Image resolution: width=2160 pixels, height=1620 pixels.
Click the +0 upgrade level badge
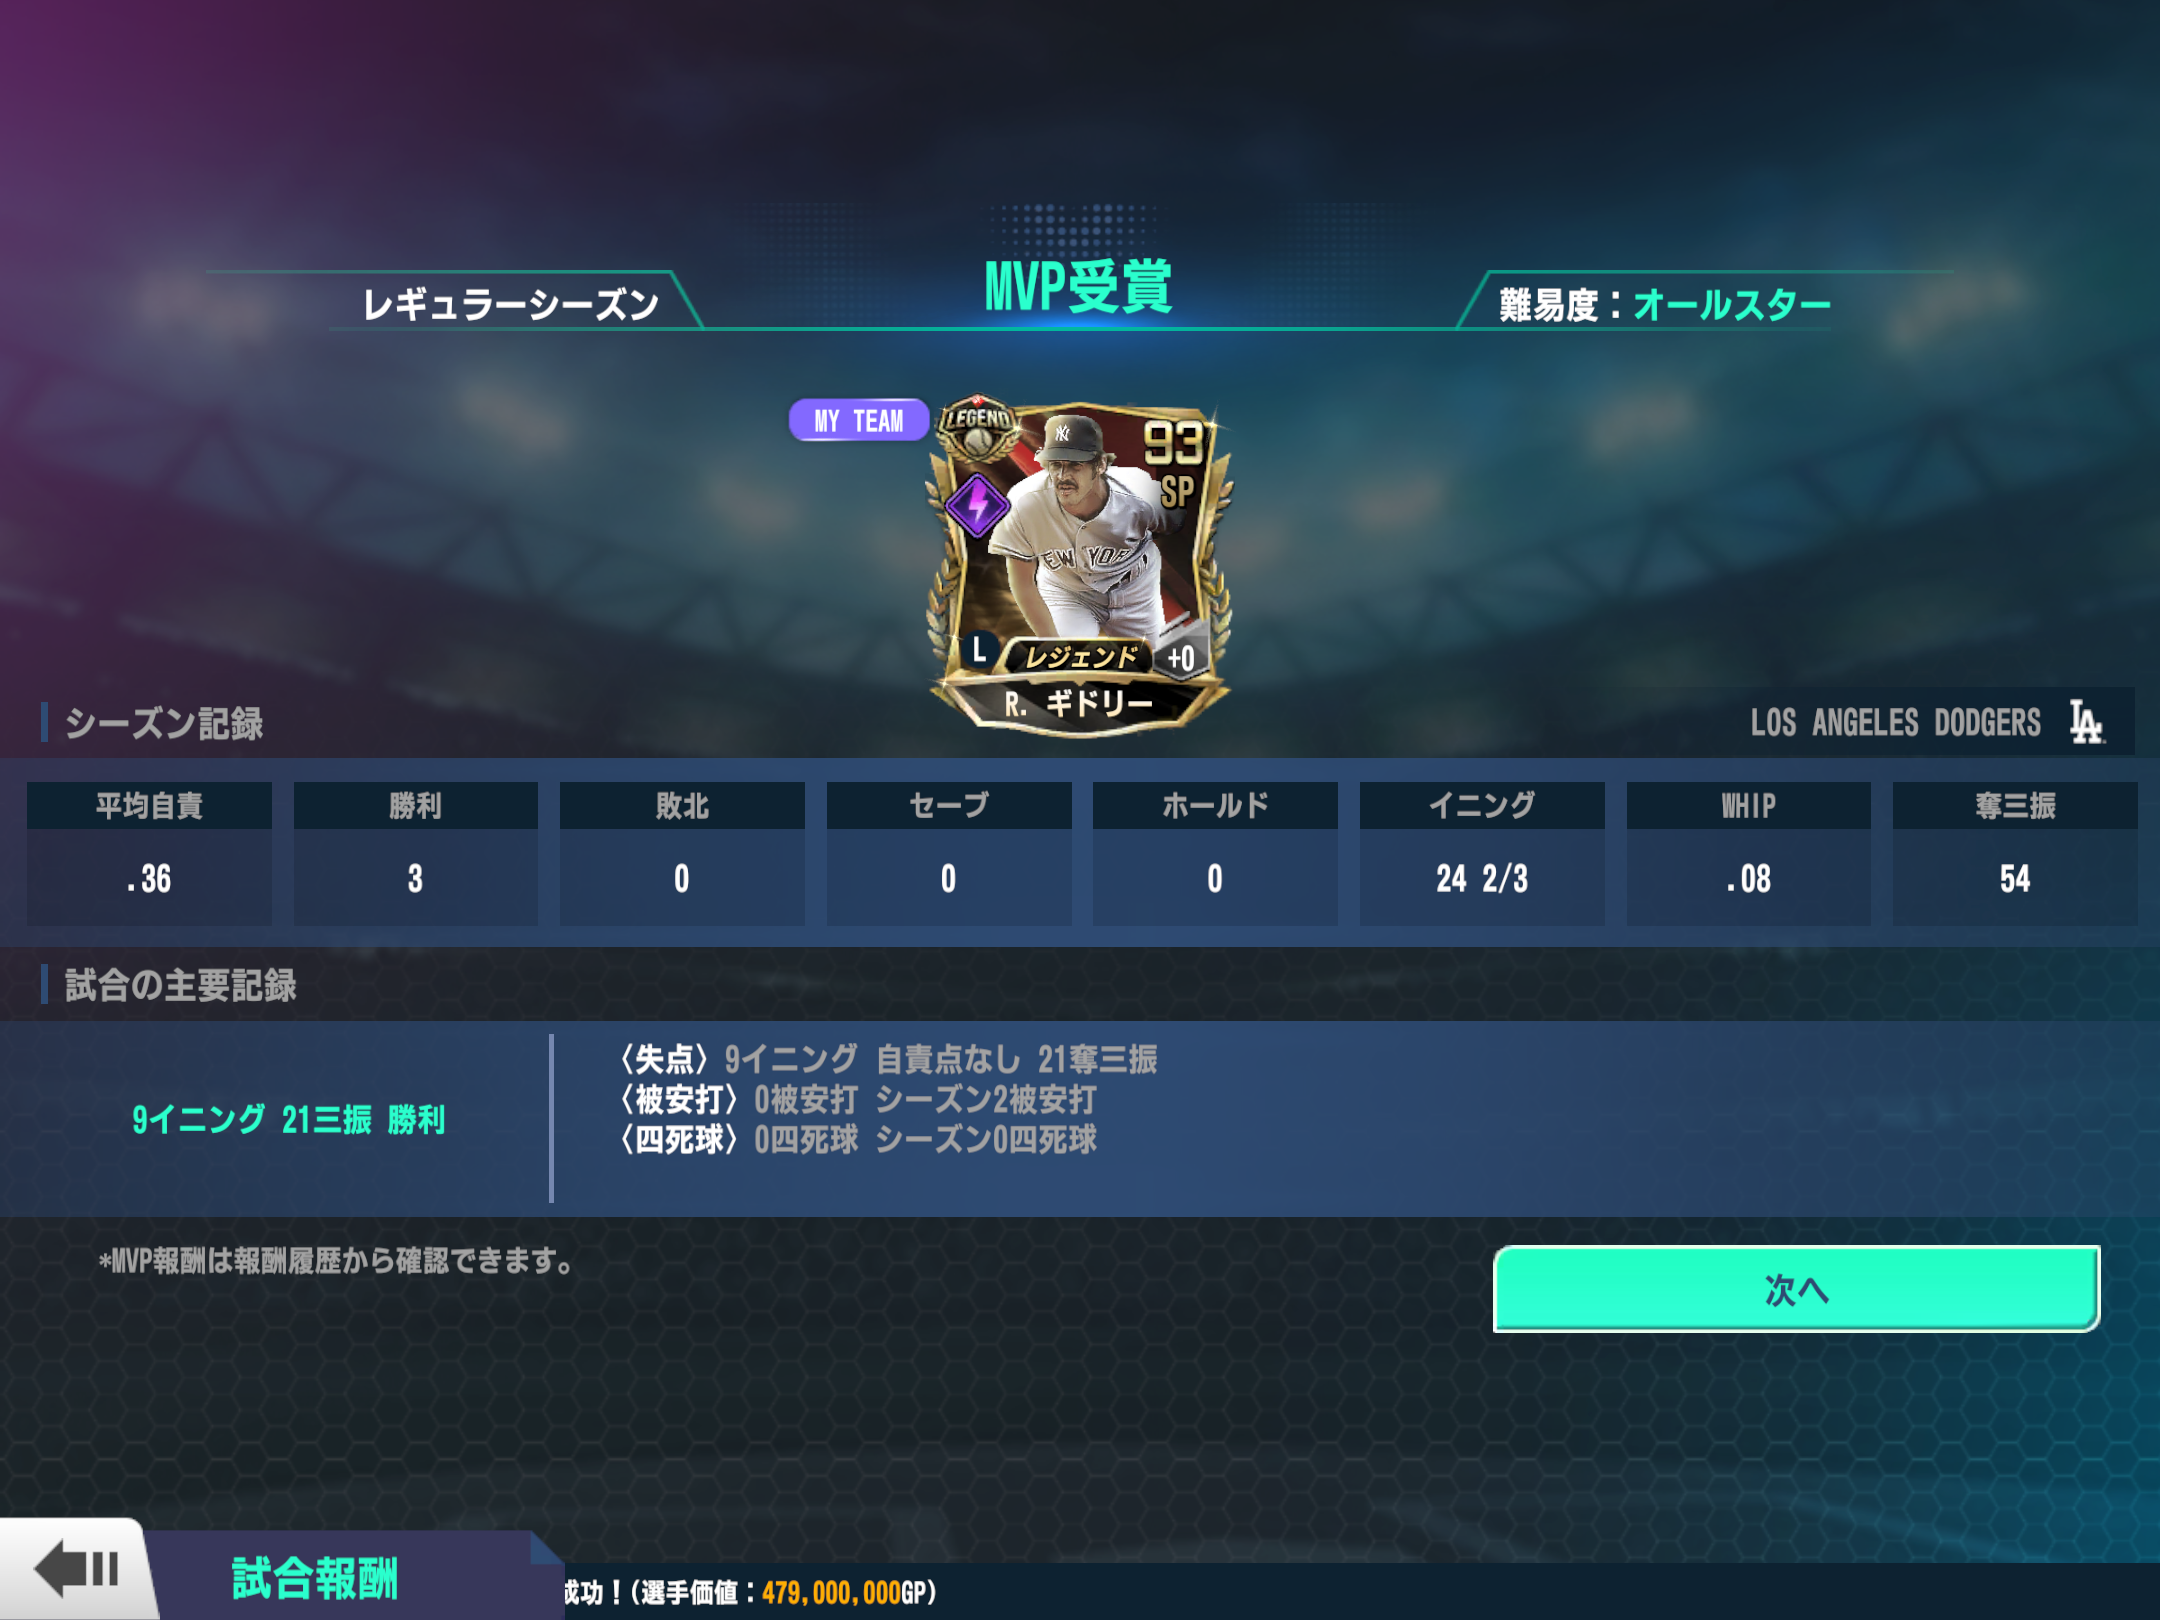point(1181,657)
